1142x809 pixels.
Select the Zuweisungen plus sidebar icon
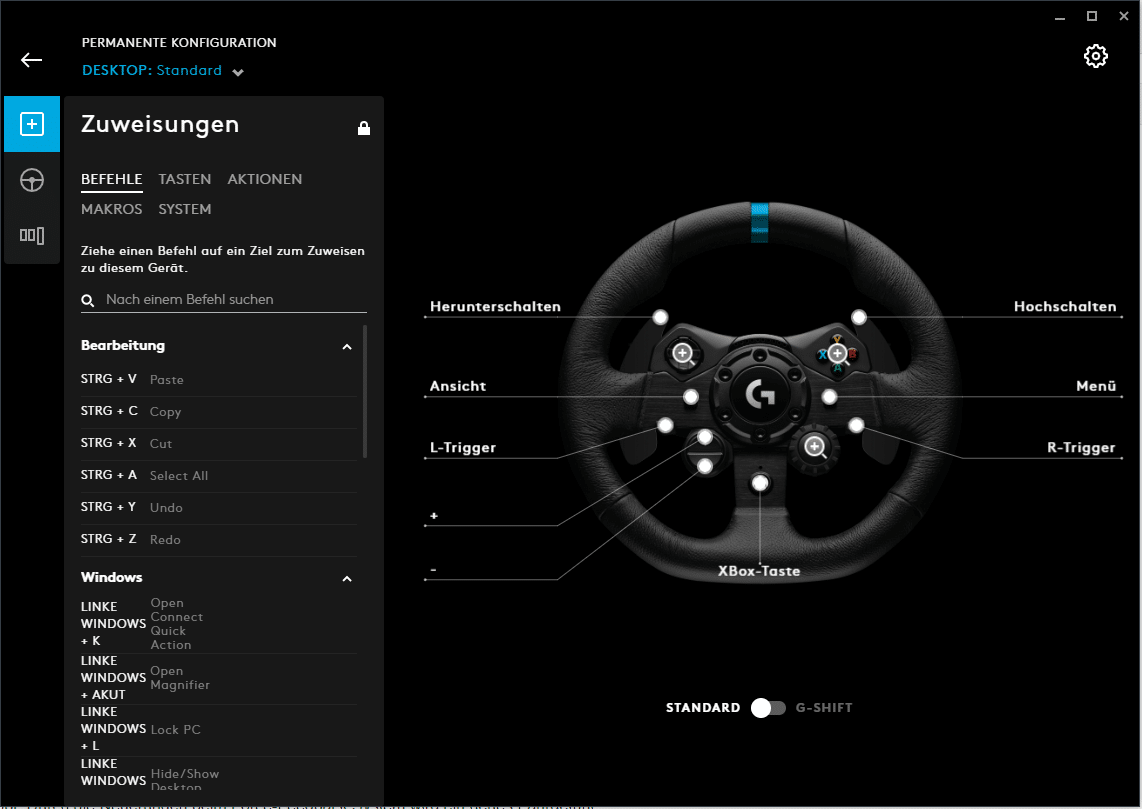click(32, 124)
